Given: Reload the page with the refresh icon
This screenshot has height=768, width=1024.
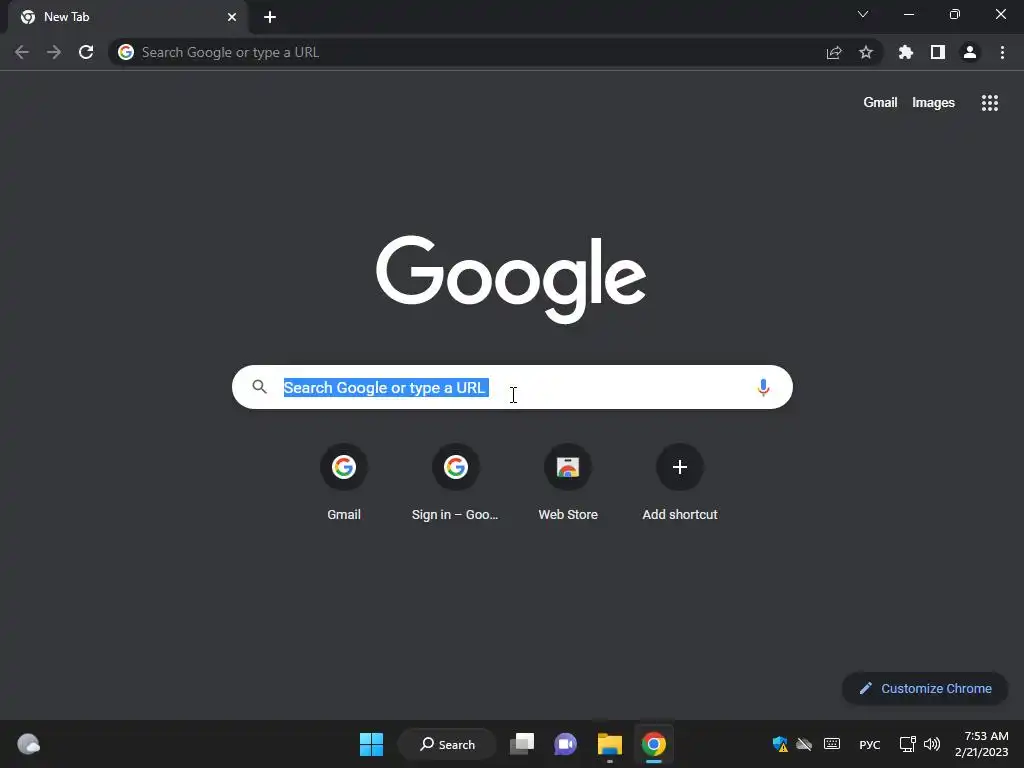Looking at the screenshot, I should click(x=86, y=52).
